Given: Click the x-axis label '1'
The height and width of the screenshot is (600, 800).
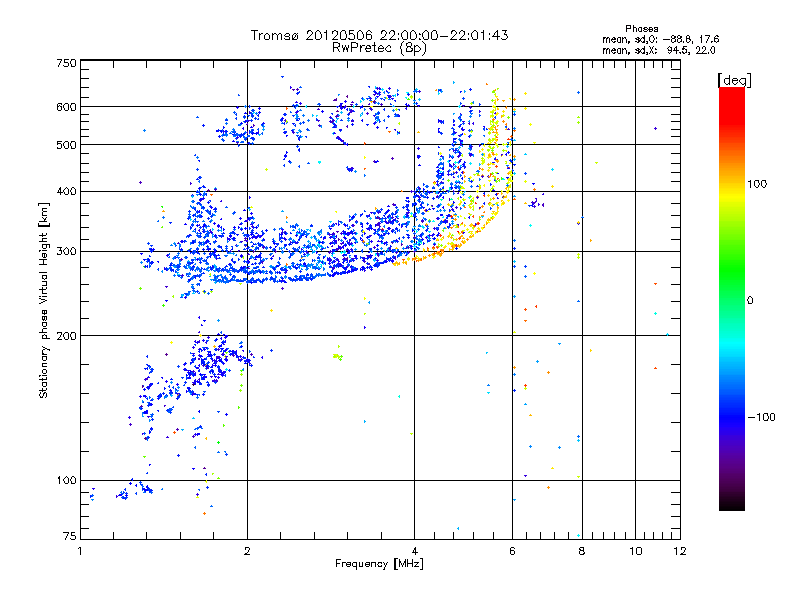Looking at the screenshot, I should point(80,551).
